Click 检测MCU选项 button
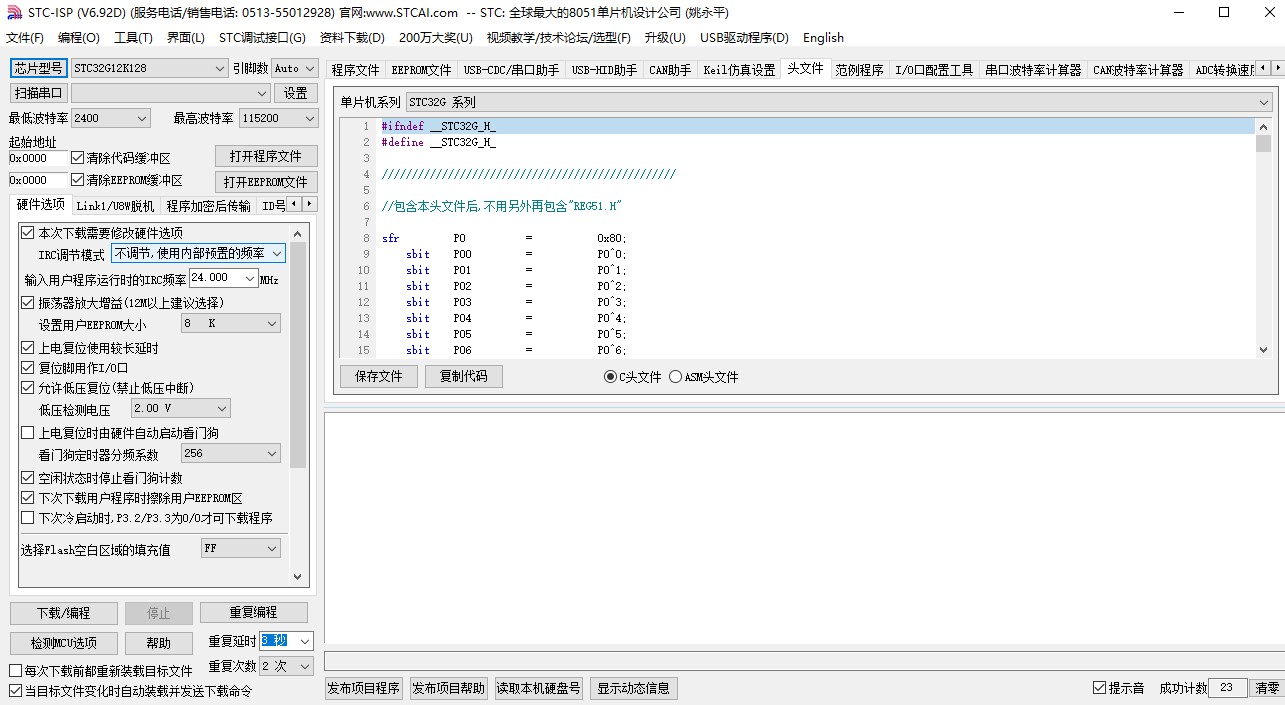Image resolution: width=1285 pixels, height=705 pixels. coord(64,643)
